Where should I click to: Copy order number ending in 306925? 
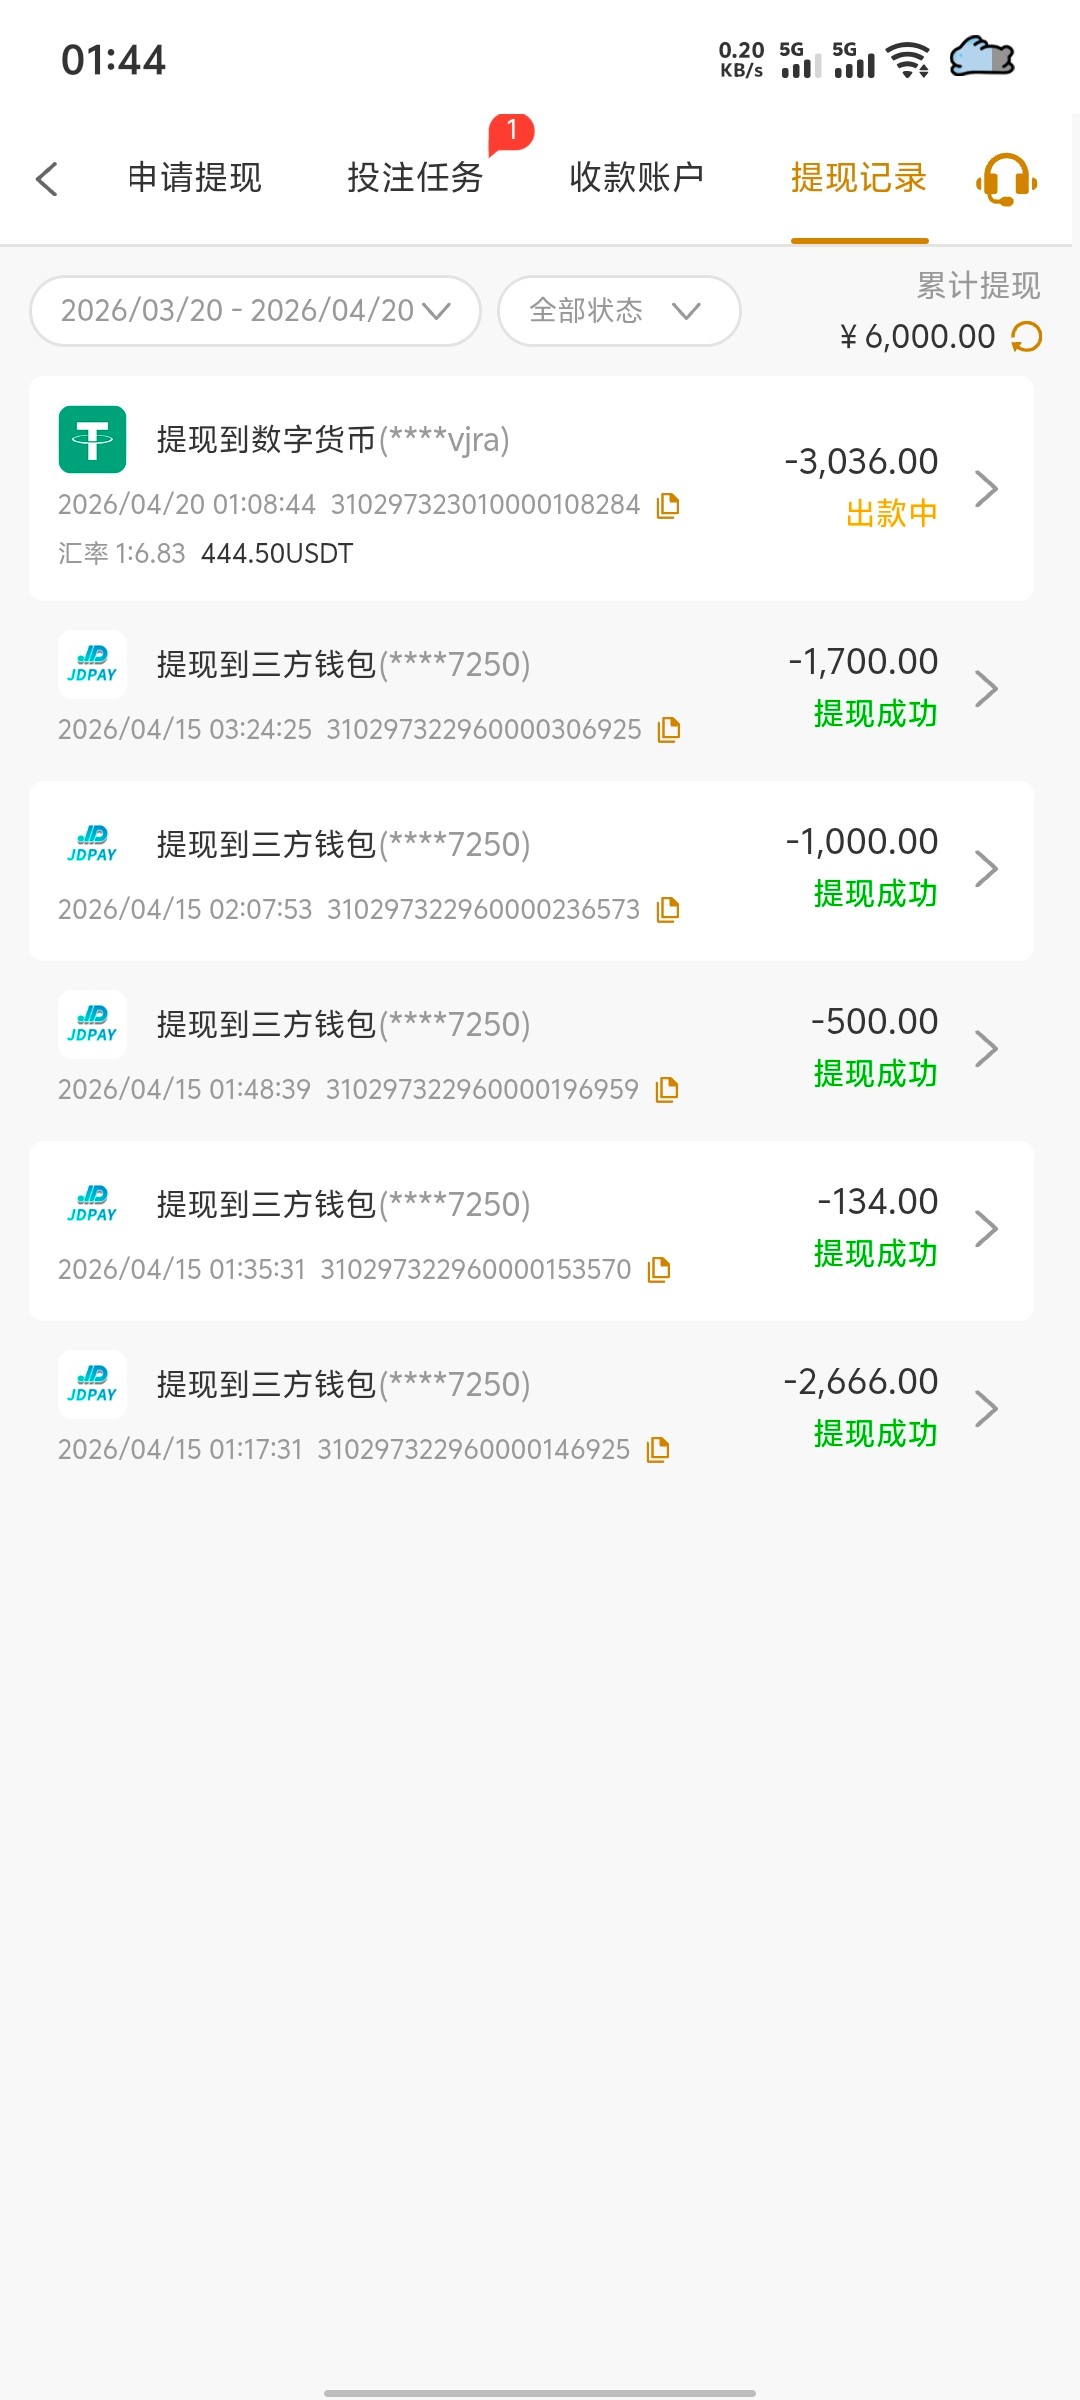click(669, 730)
